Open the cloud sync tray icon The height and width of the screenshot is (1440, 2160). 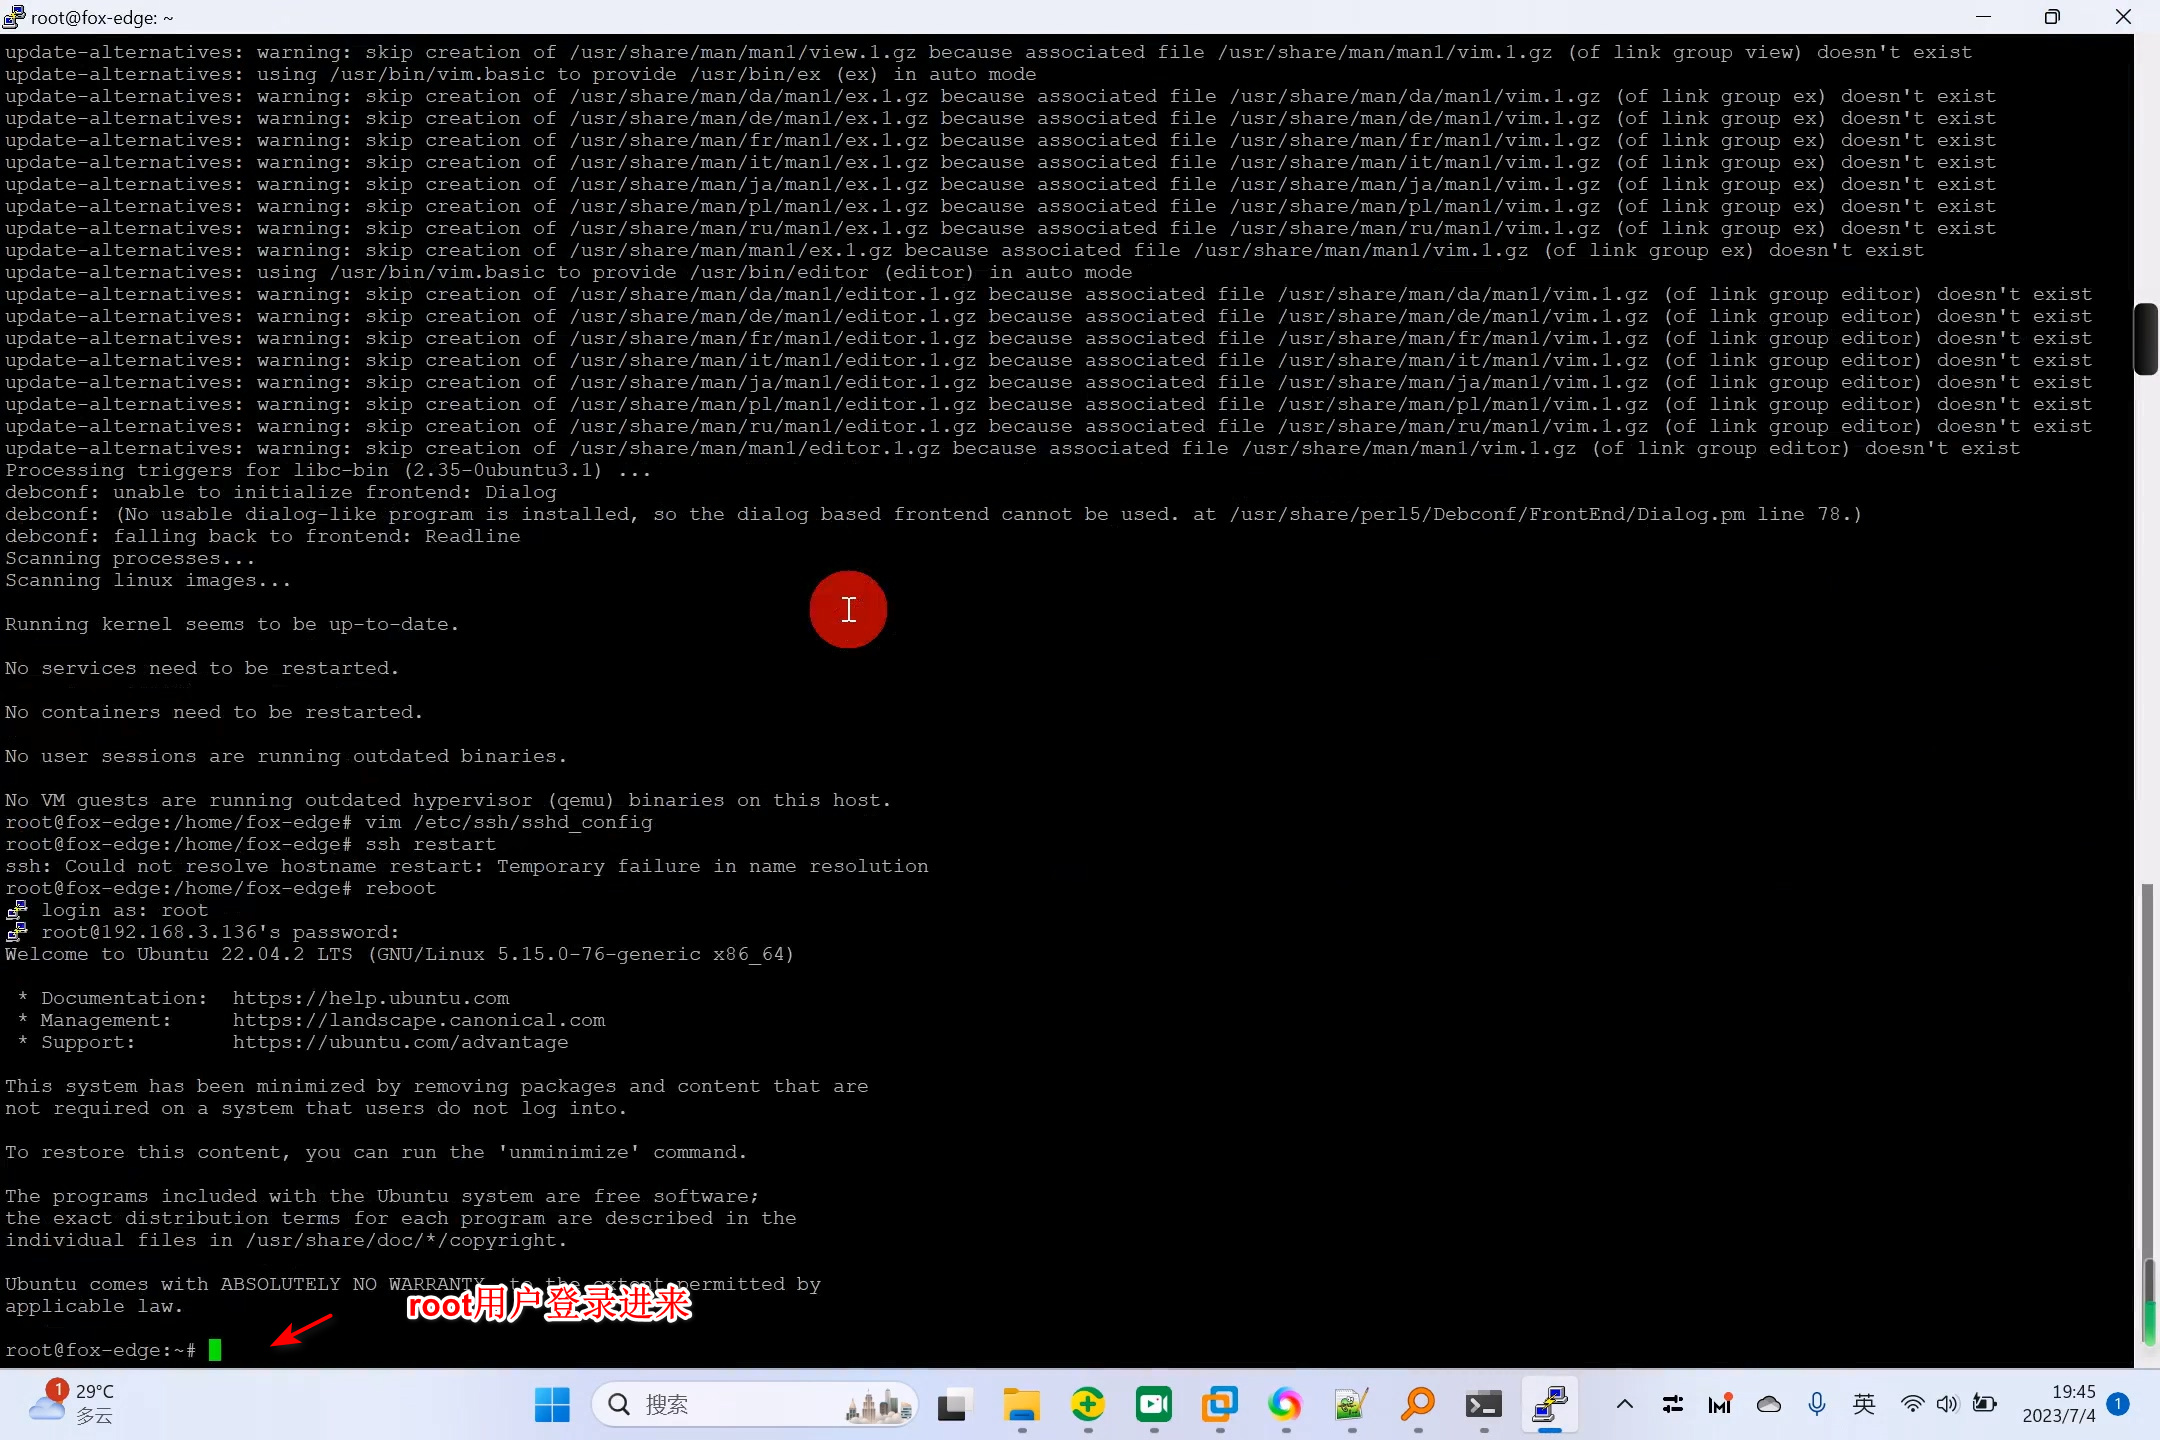(1769, 1405)
